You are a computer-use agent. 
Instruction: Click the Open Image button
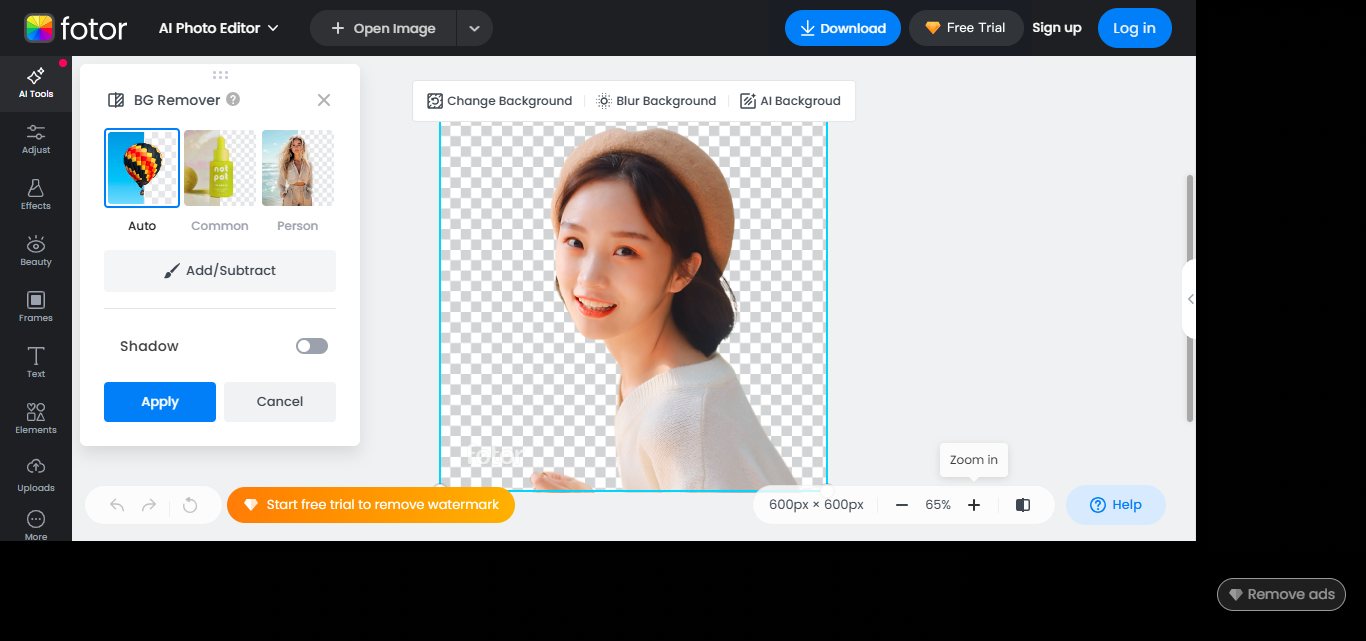pyautogui.click(x=384, y=28)
